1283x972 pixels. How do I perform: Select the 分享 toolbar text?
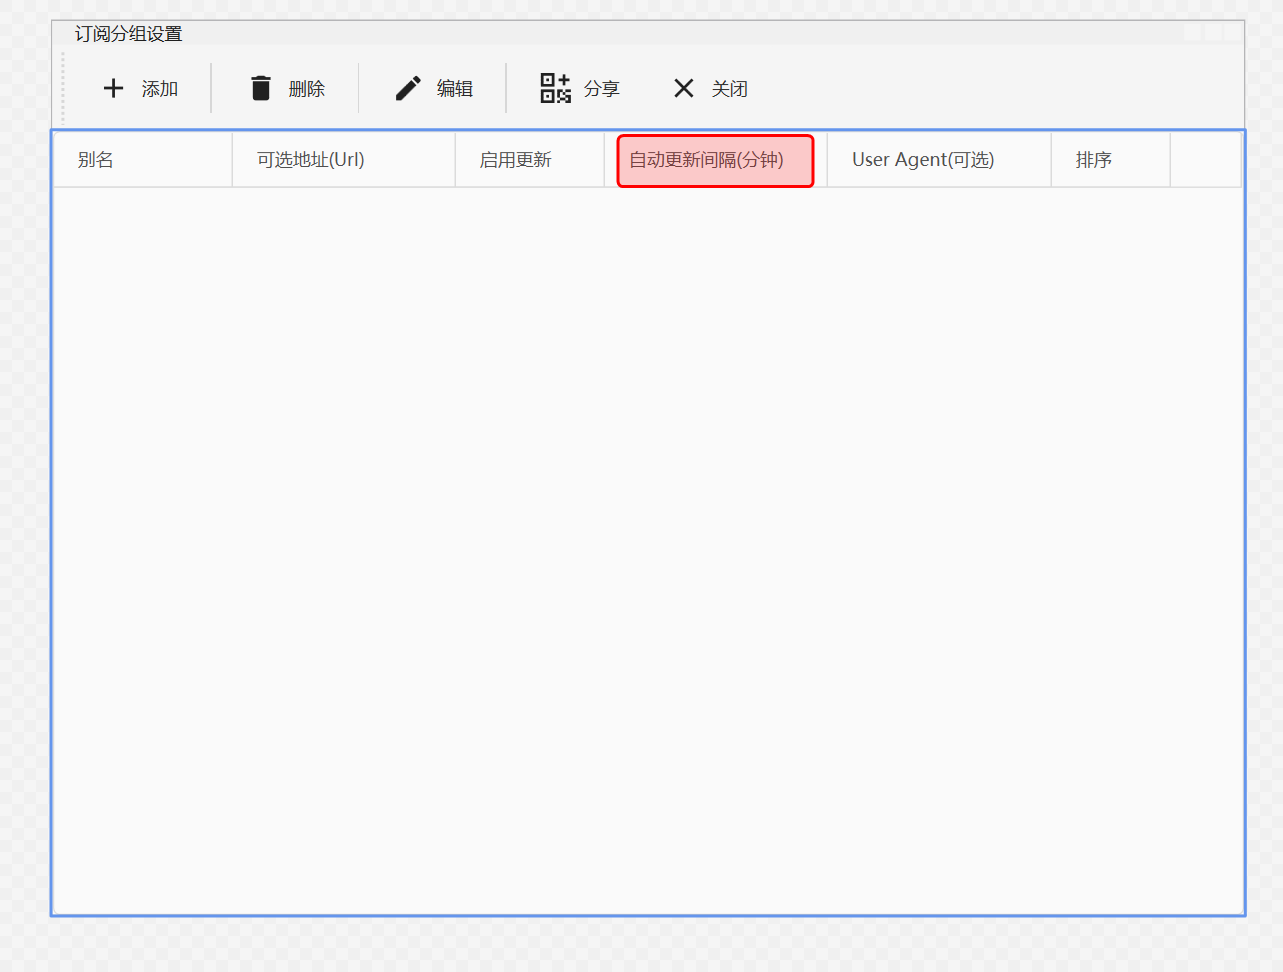602,89
